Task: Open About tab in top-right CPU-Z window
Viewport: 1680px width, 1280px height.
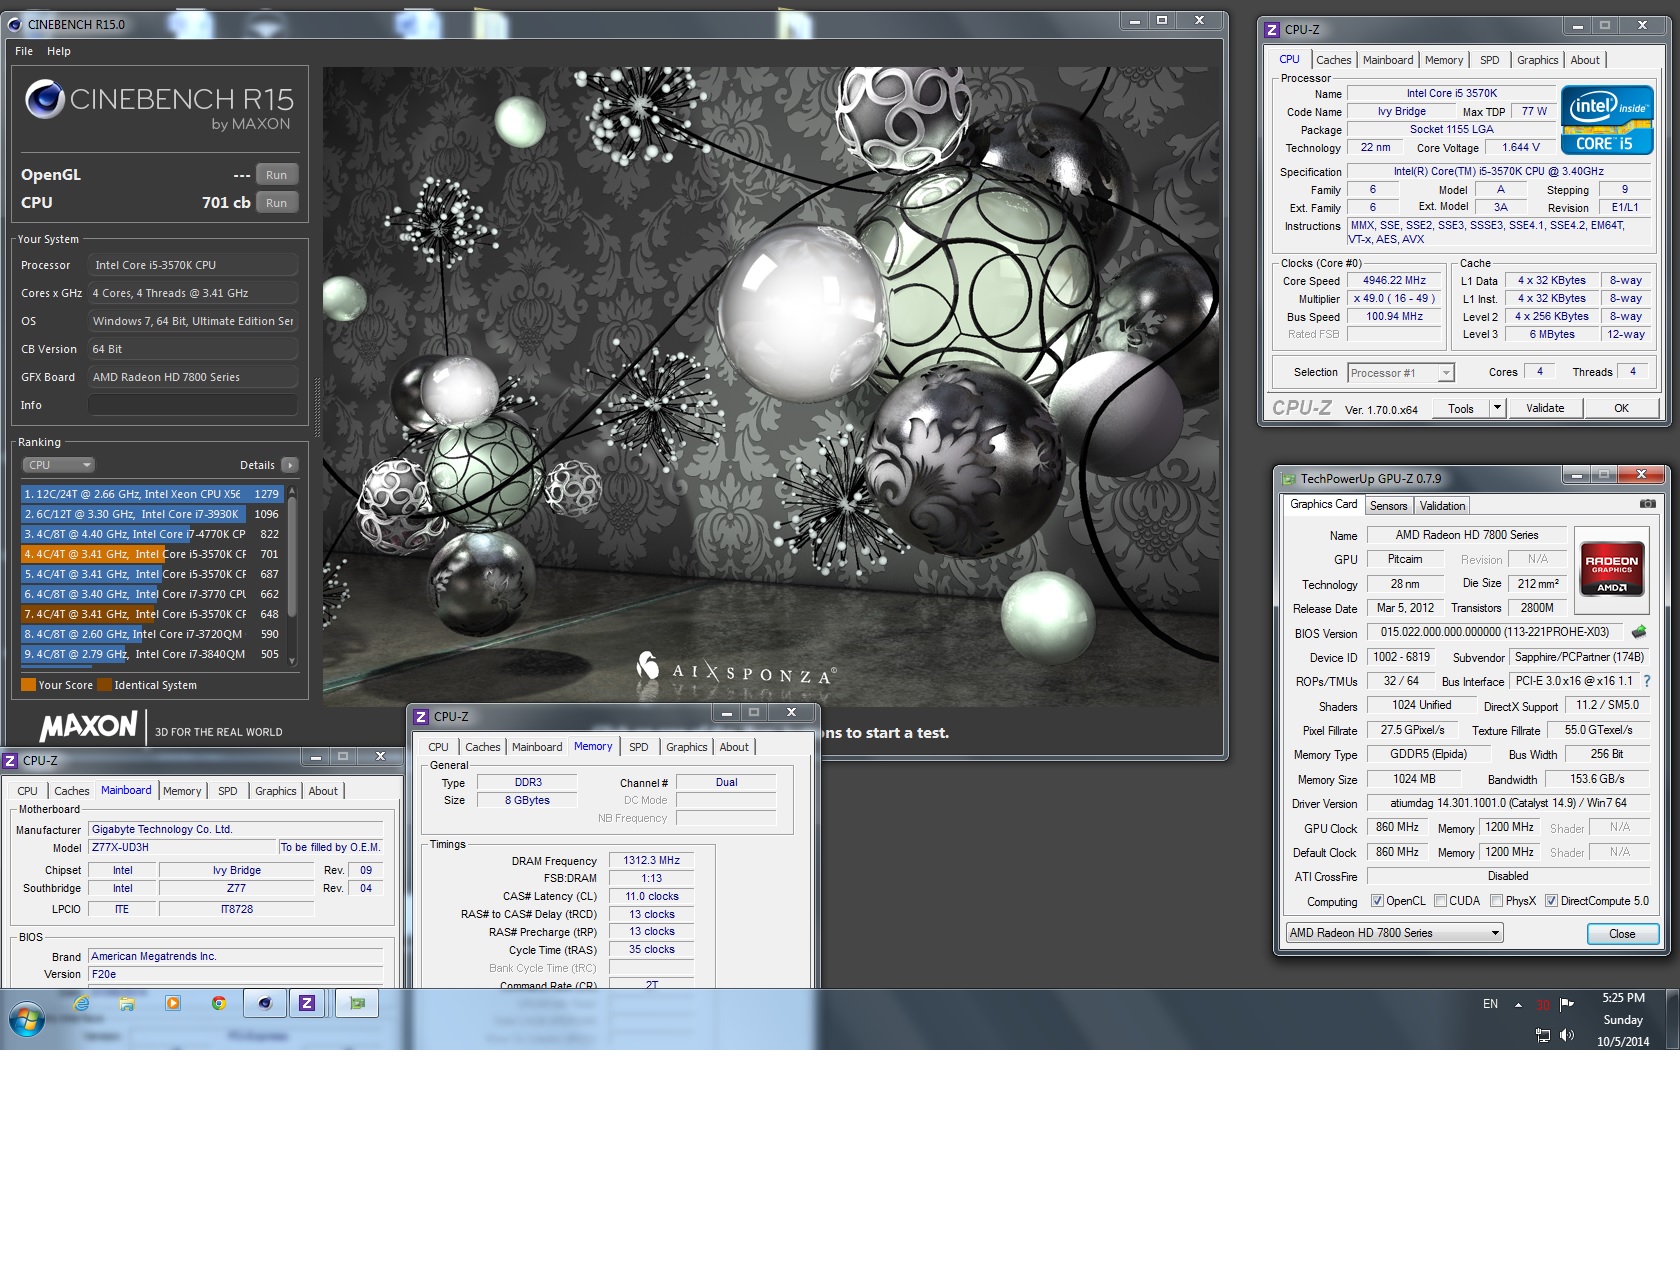Action: tap(1585, 60)
